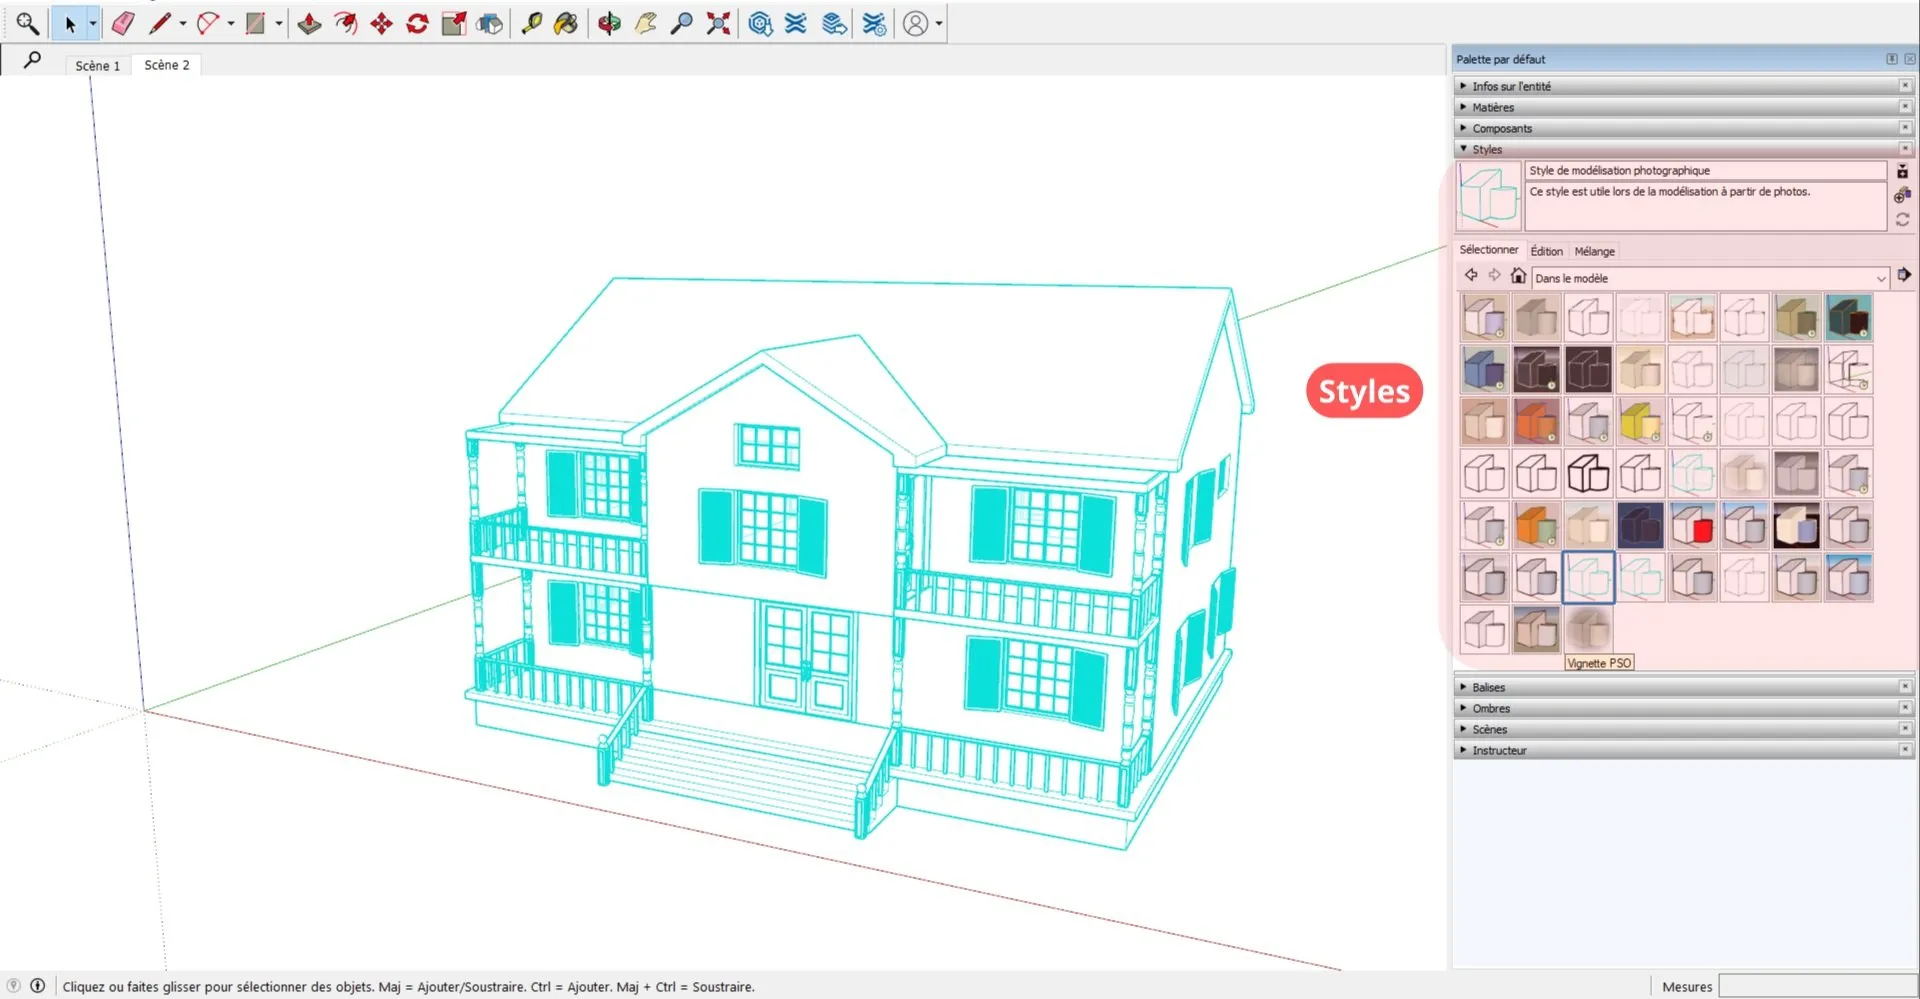Choose the Move tool with red arrows
The image size is (1920, 999).
(381, 23)
